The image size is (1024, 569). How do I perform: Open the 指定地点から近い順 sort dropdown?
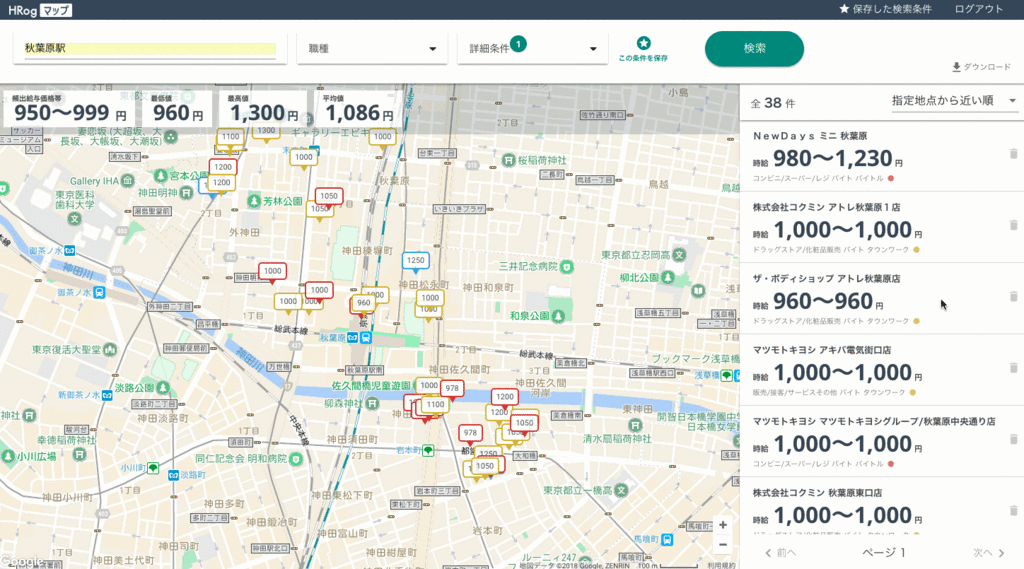(954, 101)
